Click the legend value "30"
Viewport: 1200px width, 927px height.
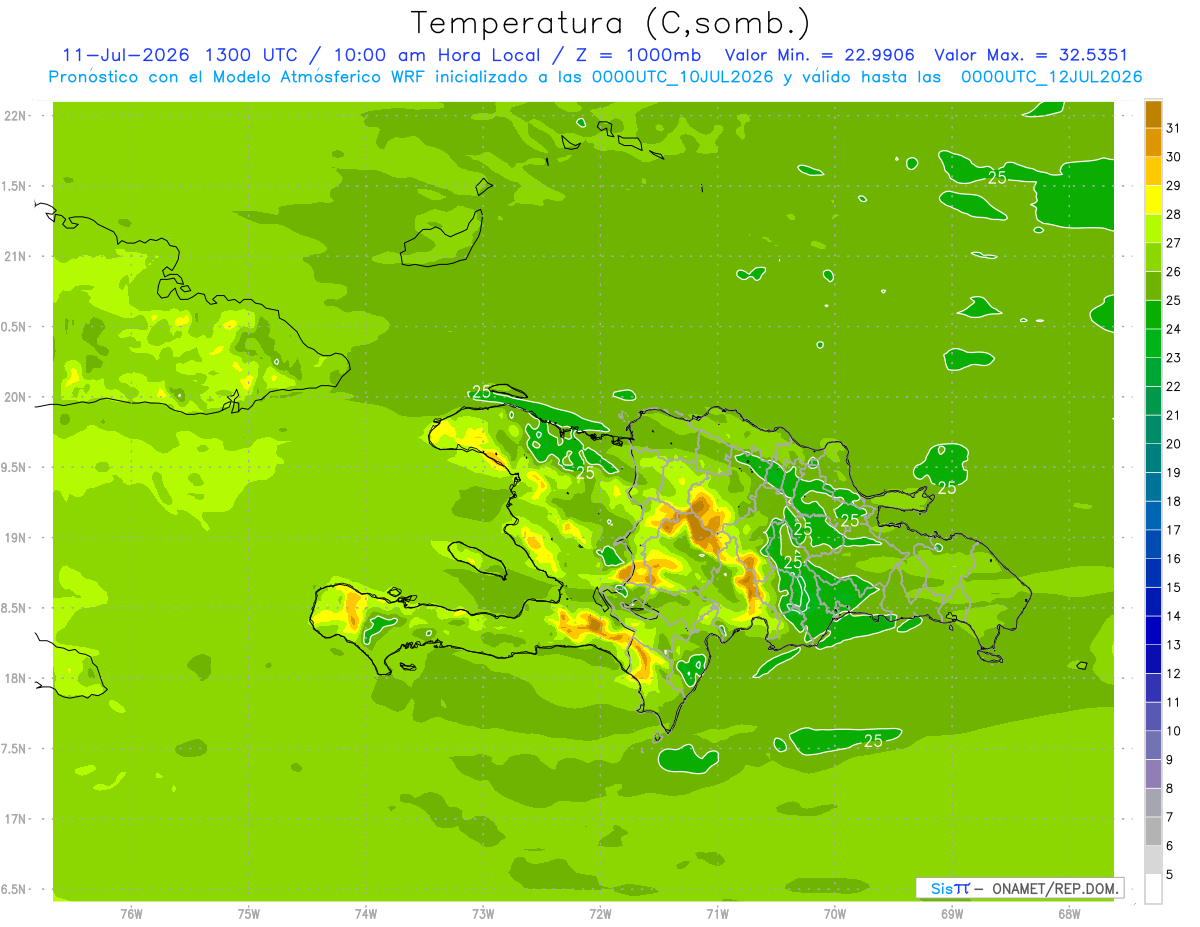pyautogui.click(x=1173, y=157)
